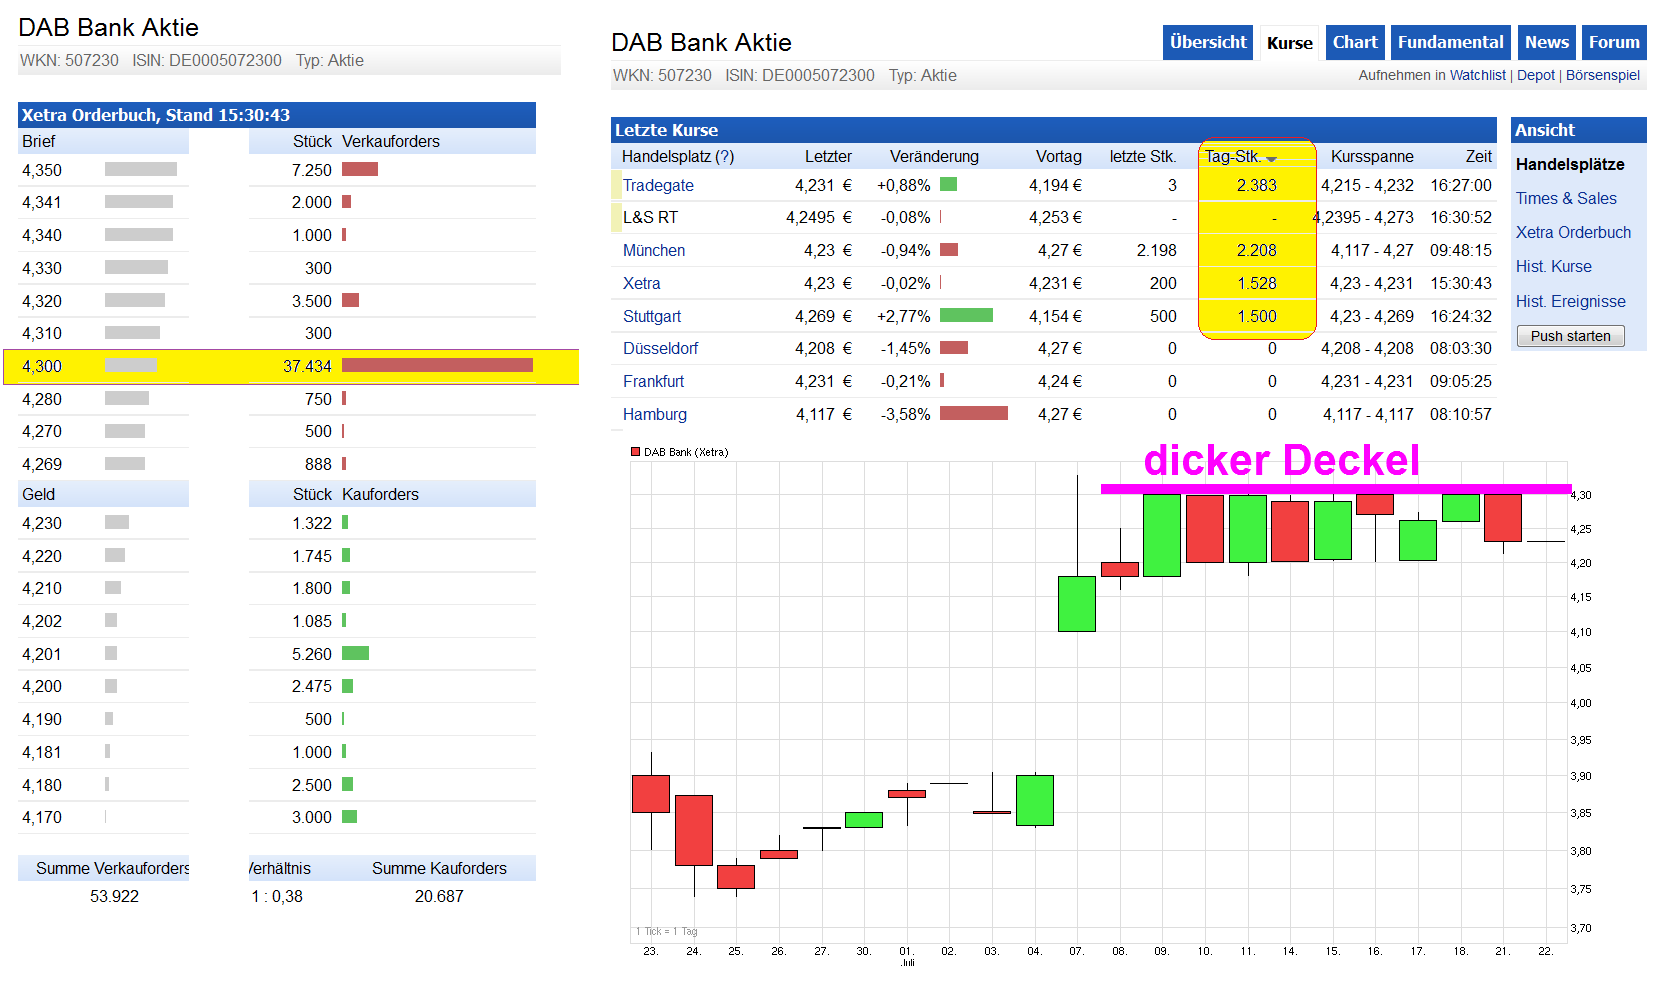Add the stock via the Watchlist link
Image resolution: width=1660 pixels, height=990 pixels.
point(1477,76)
